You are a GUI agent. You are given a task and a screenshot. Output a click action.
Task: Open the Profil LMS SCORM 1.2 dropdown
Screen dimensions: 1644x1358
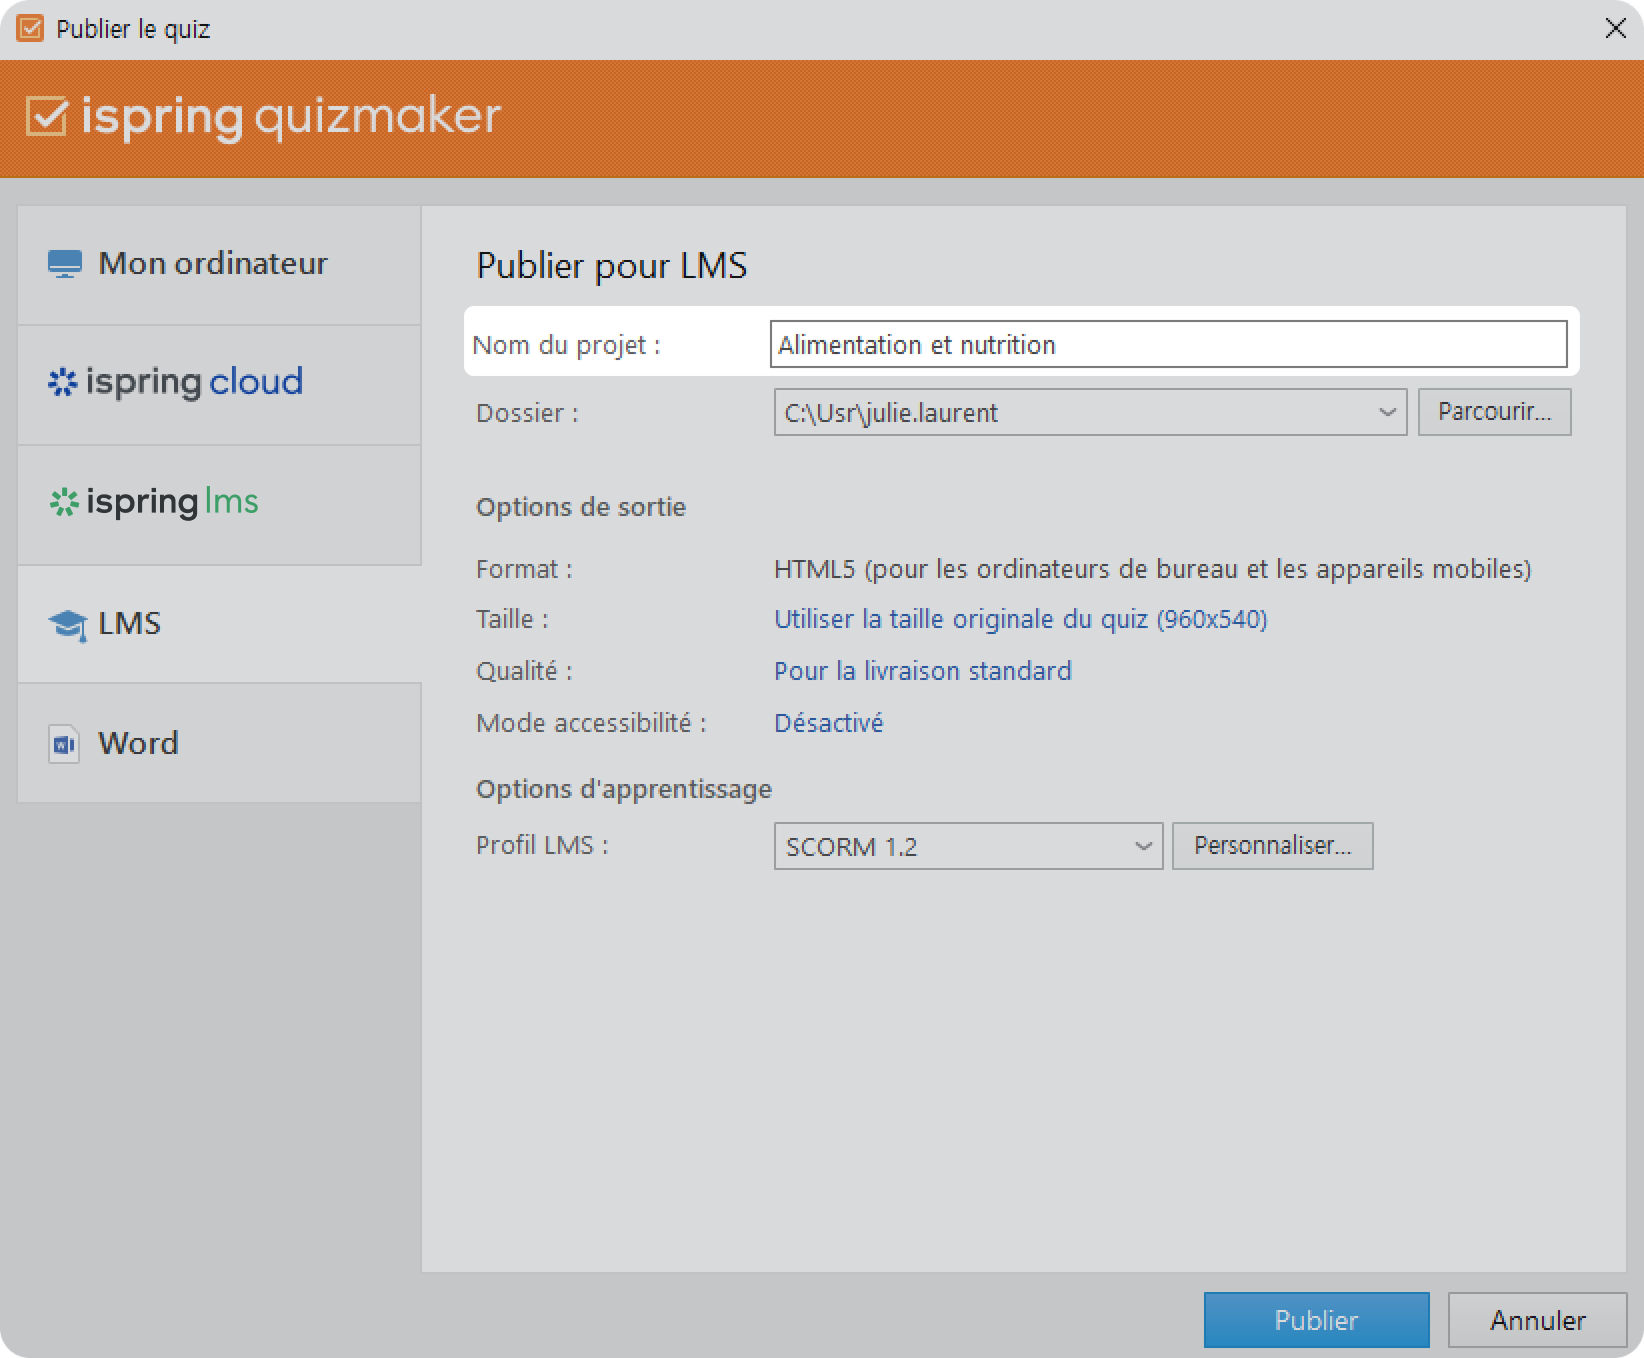pos(1143,846)
